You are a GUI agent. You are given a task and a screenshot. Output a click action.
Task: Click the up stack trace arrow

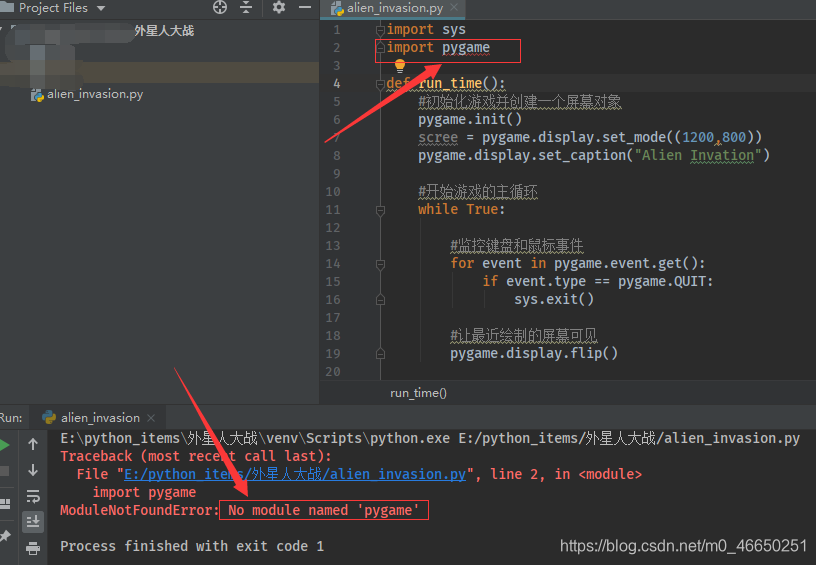33,444
